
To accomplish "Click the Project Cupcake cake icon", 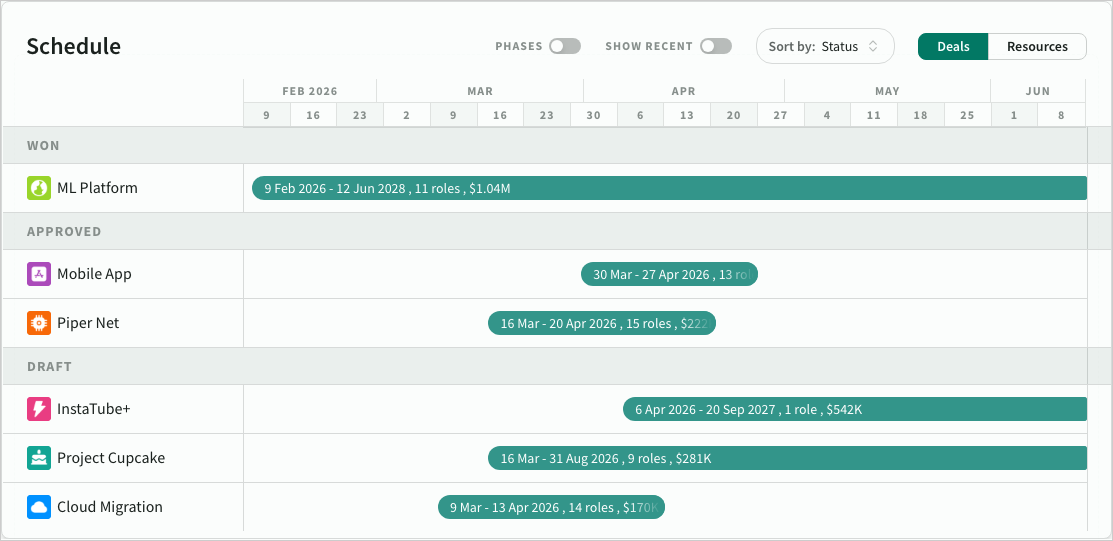I will [39, 458].
